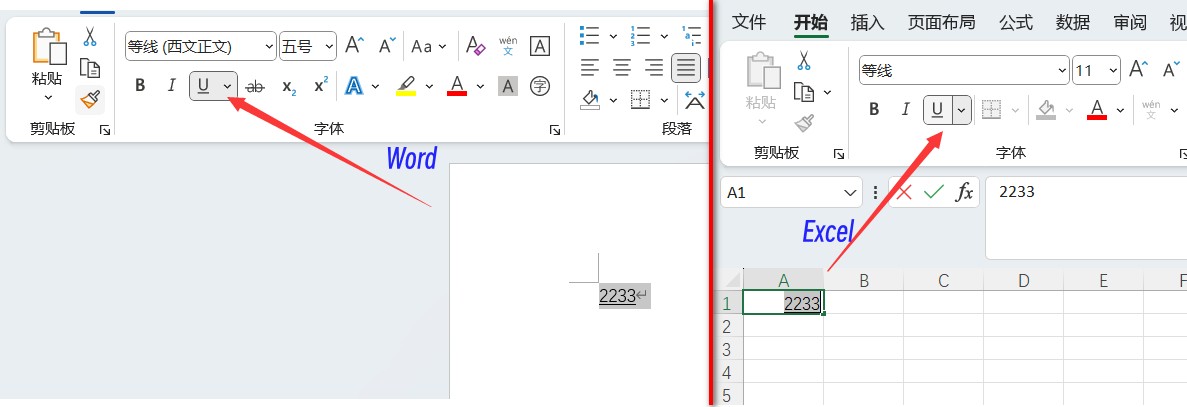
Task: Click the Word 粘贴 paste clipboard icon
Action: point(48,47)
